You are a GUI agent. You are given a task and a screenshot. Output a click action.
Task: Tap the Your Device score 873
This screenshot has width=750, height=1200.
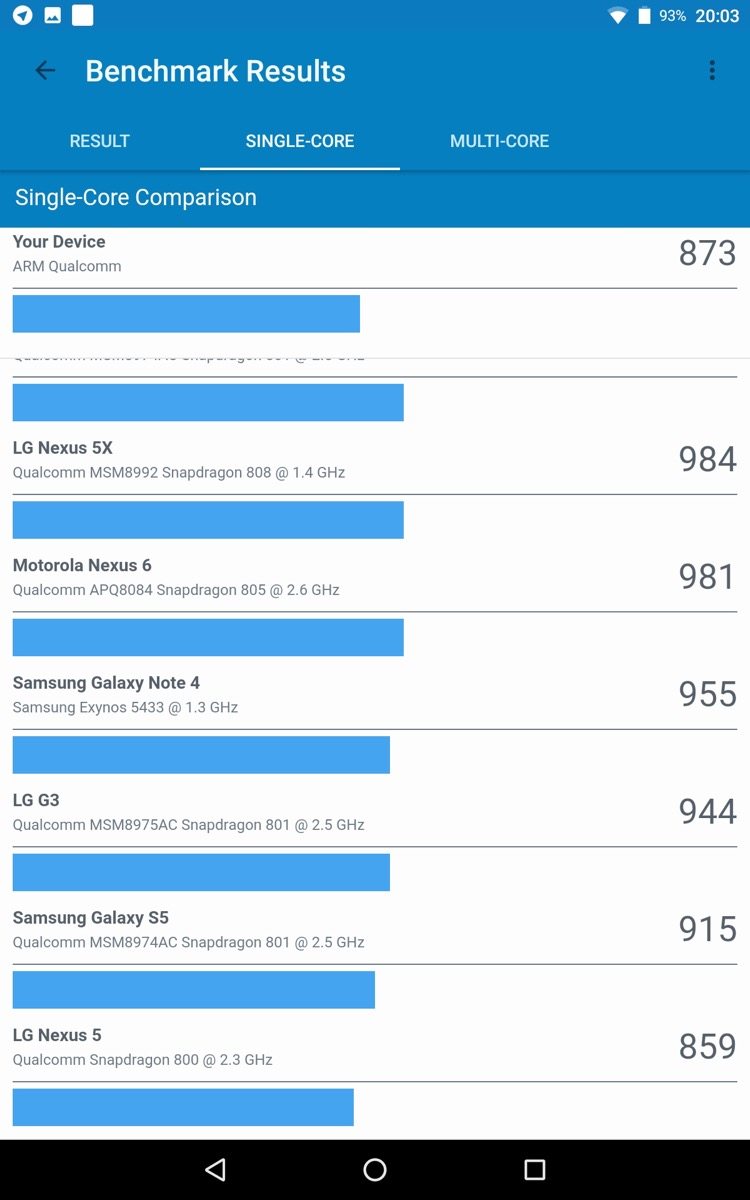(707, 253)
